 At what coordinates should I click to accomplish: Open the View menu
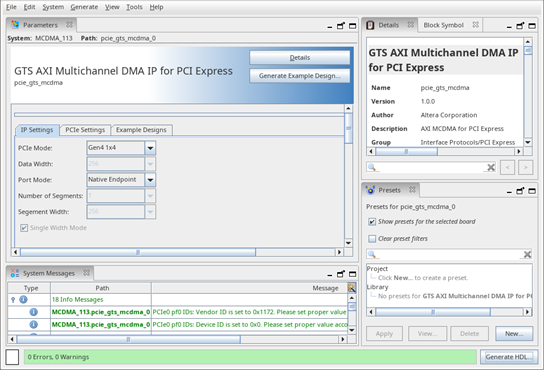[x=112, y=7]
